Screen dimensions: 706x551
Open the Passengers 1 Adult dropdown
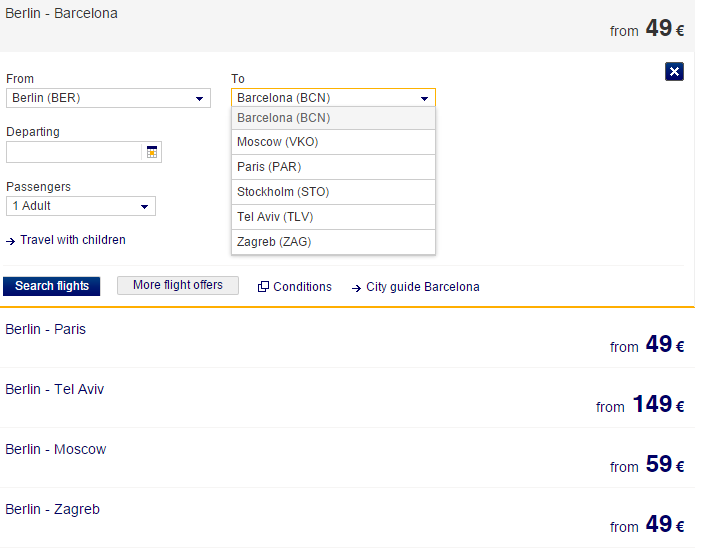(x=145, y=206)
